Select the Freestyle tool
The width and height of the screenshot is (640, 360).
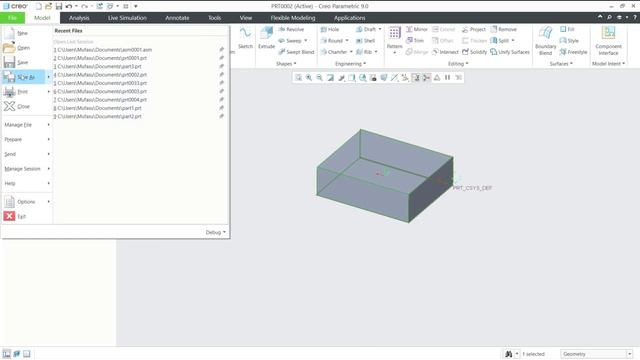click(573, 52)
